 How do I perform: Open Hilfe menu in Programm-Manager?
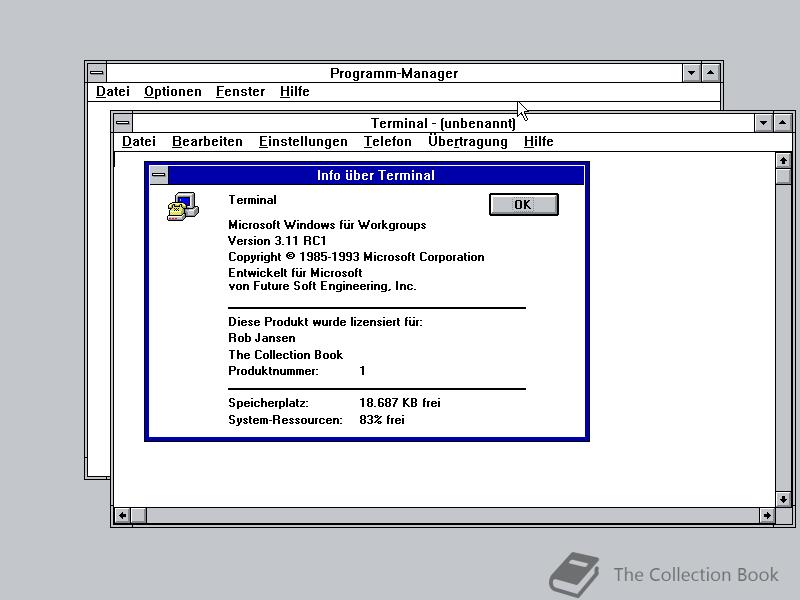294,91
